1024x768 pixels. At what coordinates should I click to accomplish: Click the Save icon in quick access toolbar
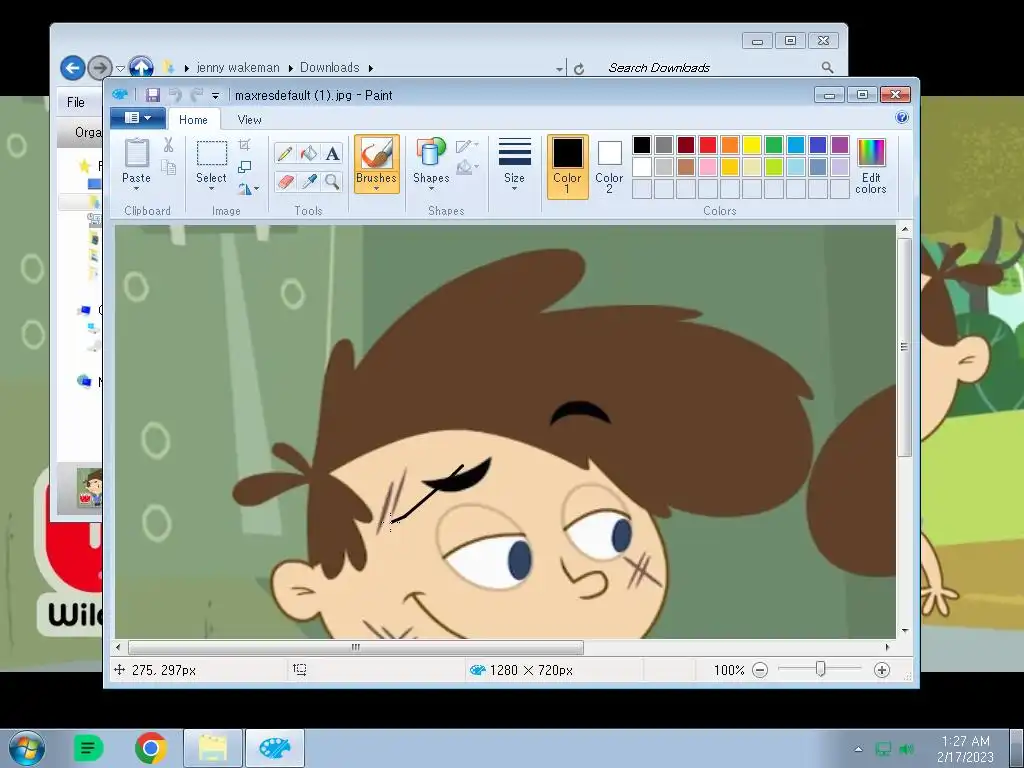(x=153, y=95)
